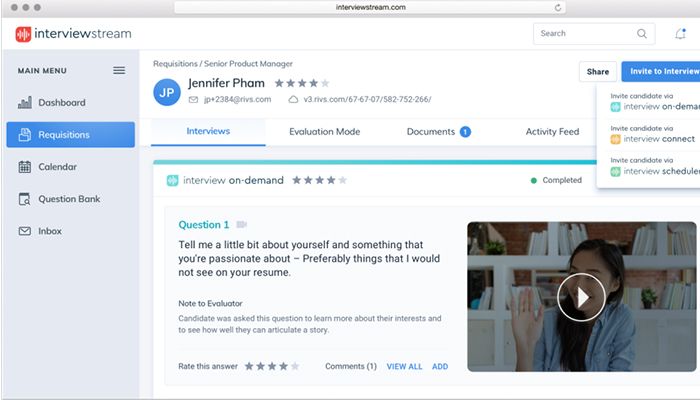Open the Documents tab
Screen dimensions: 700x400
(x=431, y=132)
